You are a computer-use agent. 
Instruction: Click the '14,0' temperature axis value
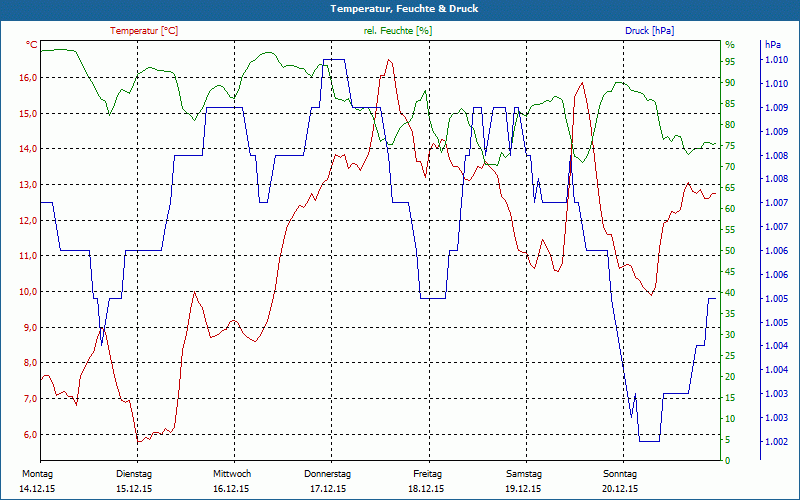[28, 148]
